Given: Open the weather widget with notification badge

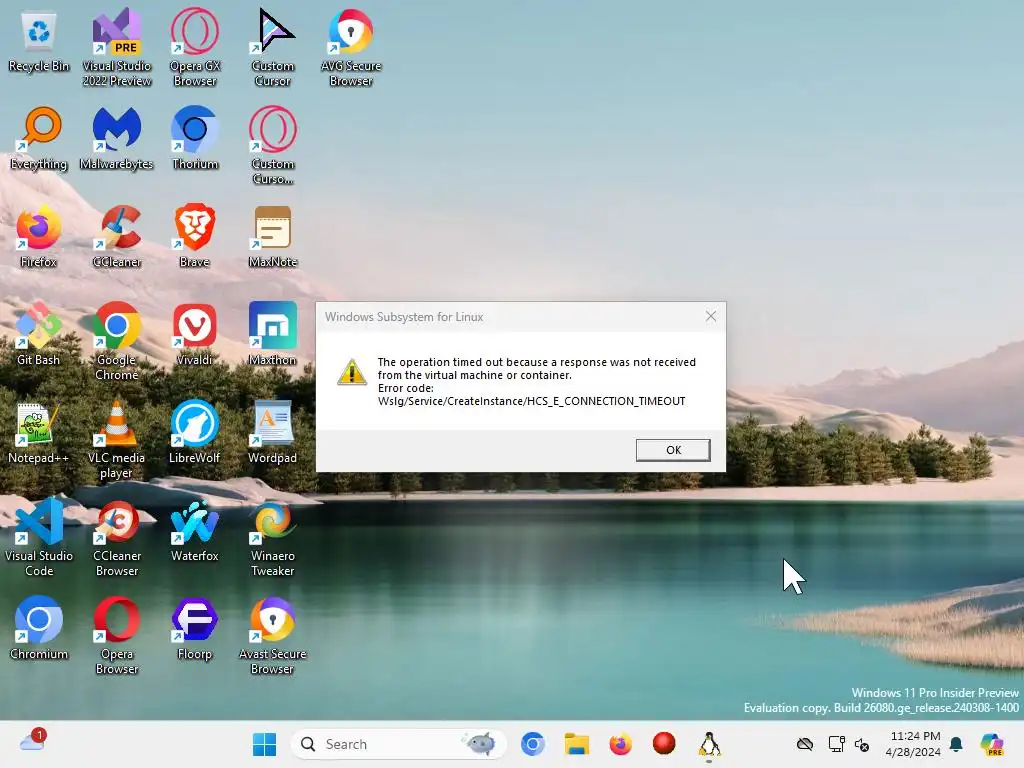Looking at the screenshot, I should point(33,741).
